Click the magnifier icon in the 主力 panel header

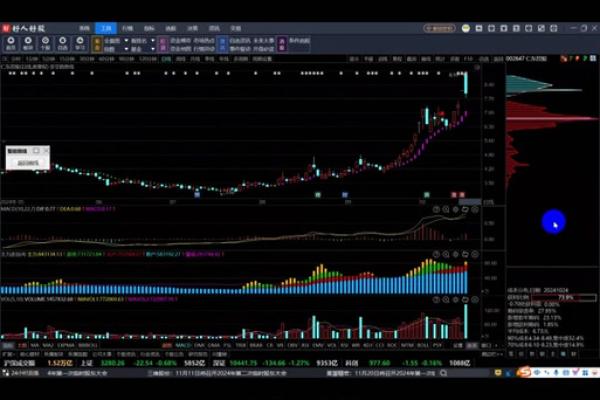coord(446,254)
